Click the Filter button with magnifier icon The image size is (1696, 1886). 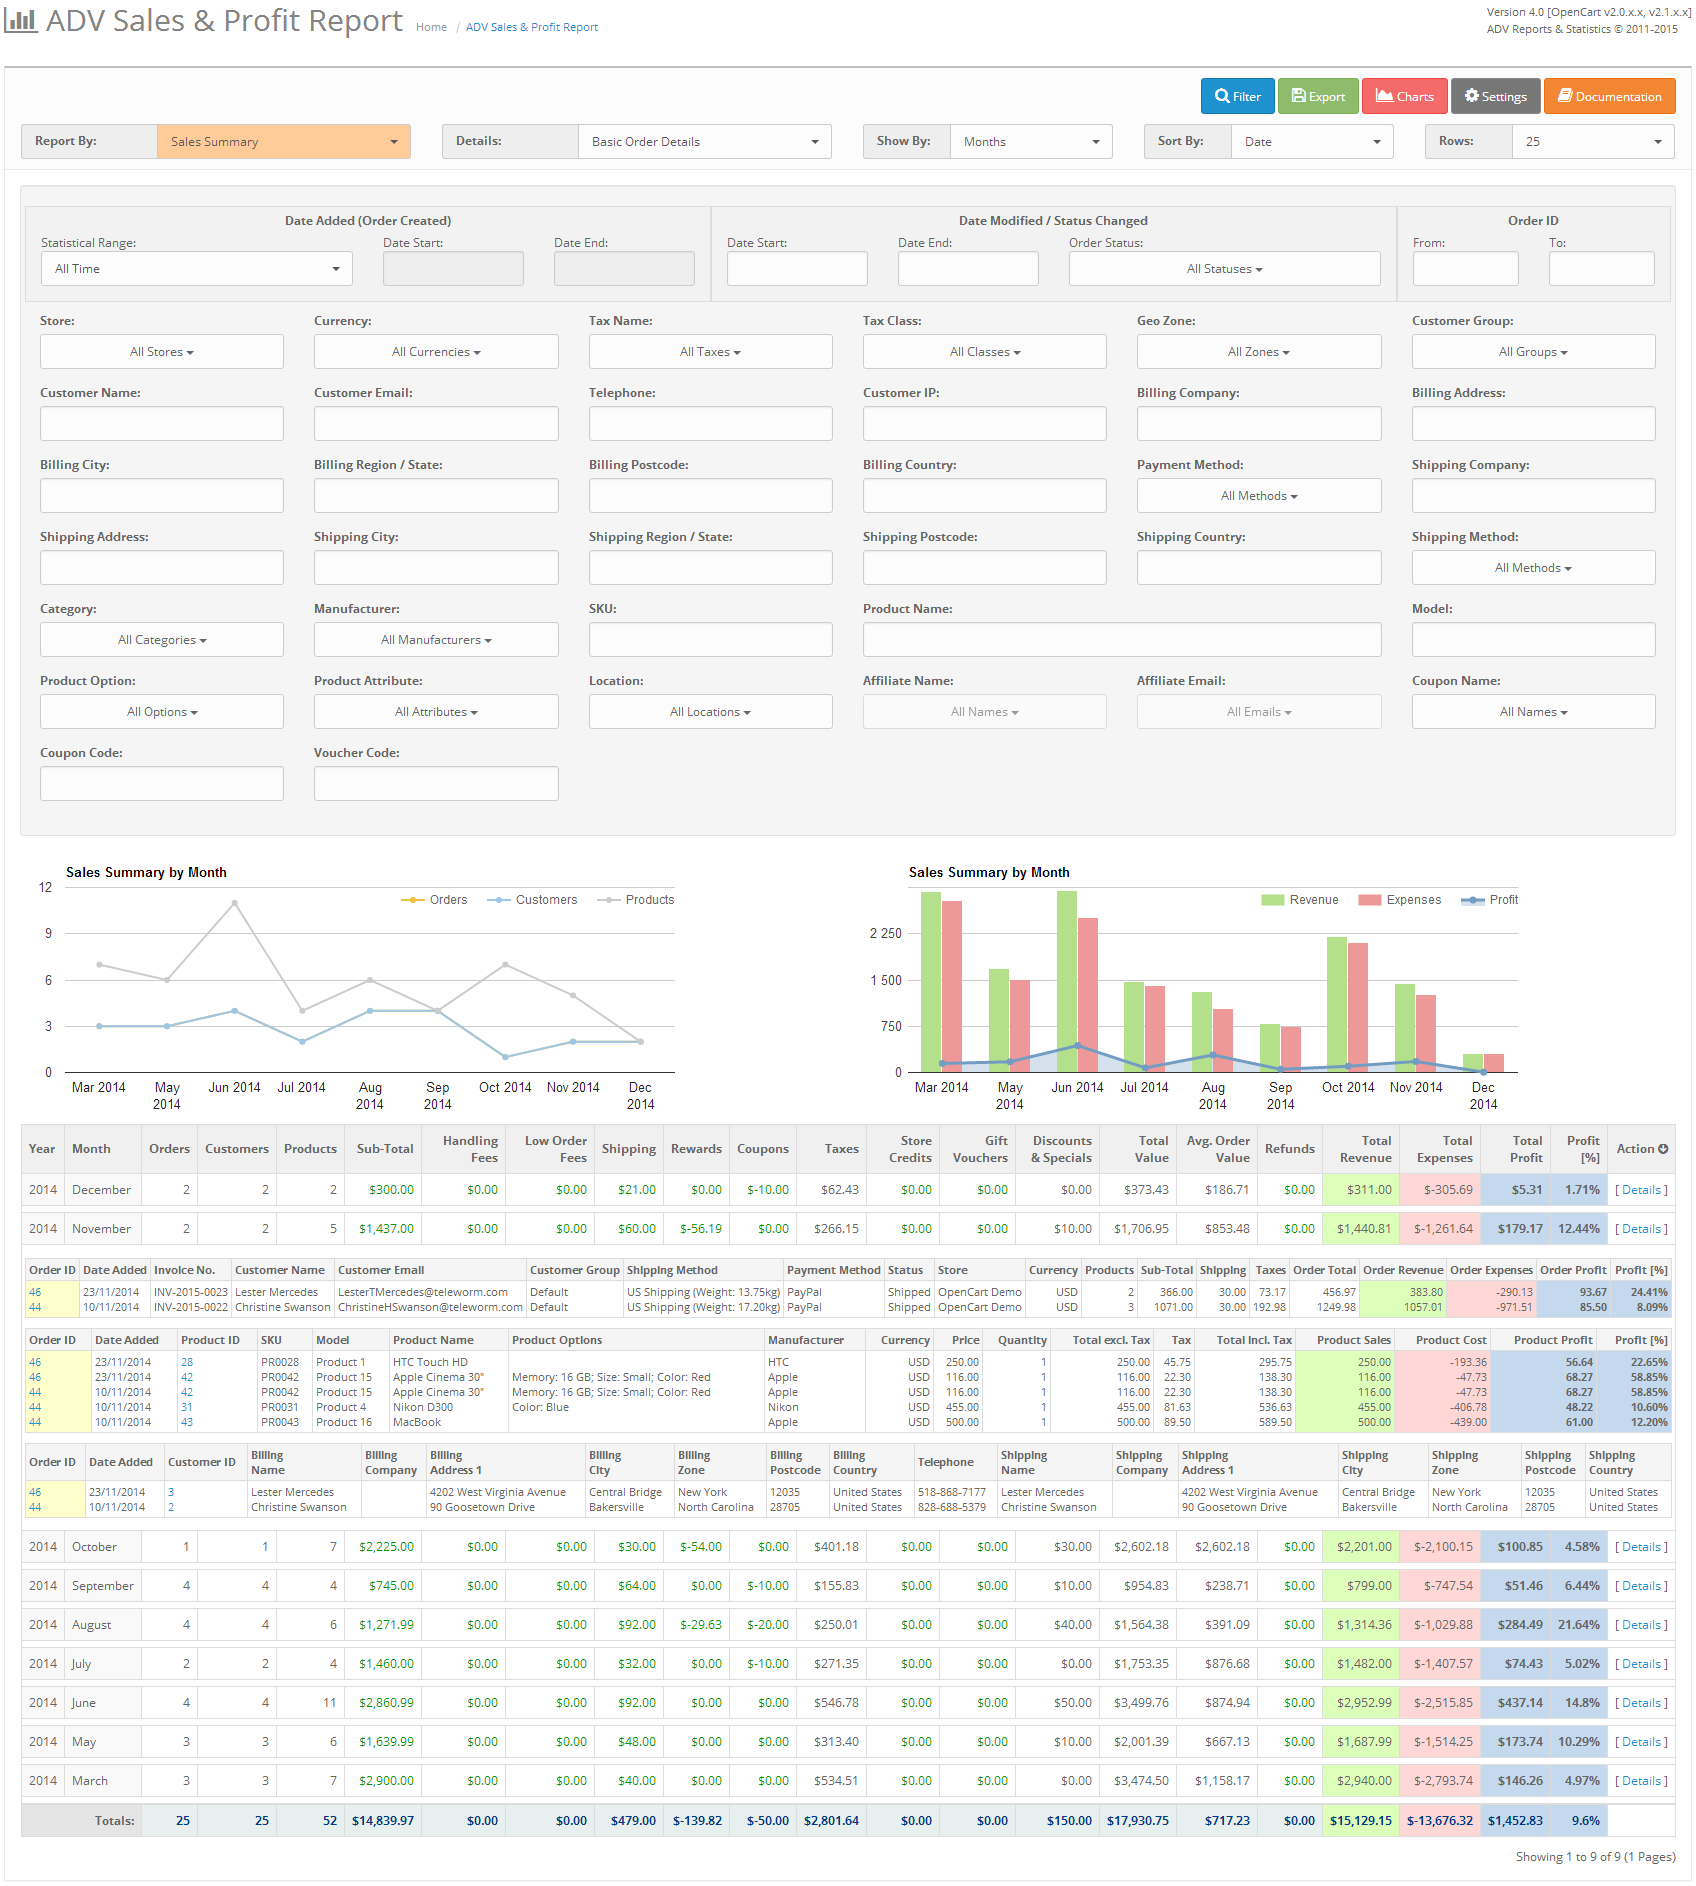tap(1237, 96)
